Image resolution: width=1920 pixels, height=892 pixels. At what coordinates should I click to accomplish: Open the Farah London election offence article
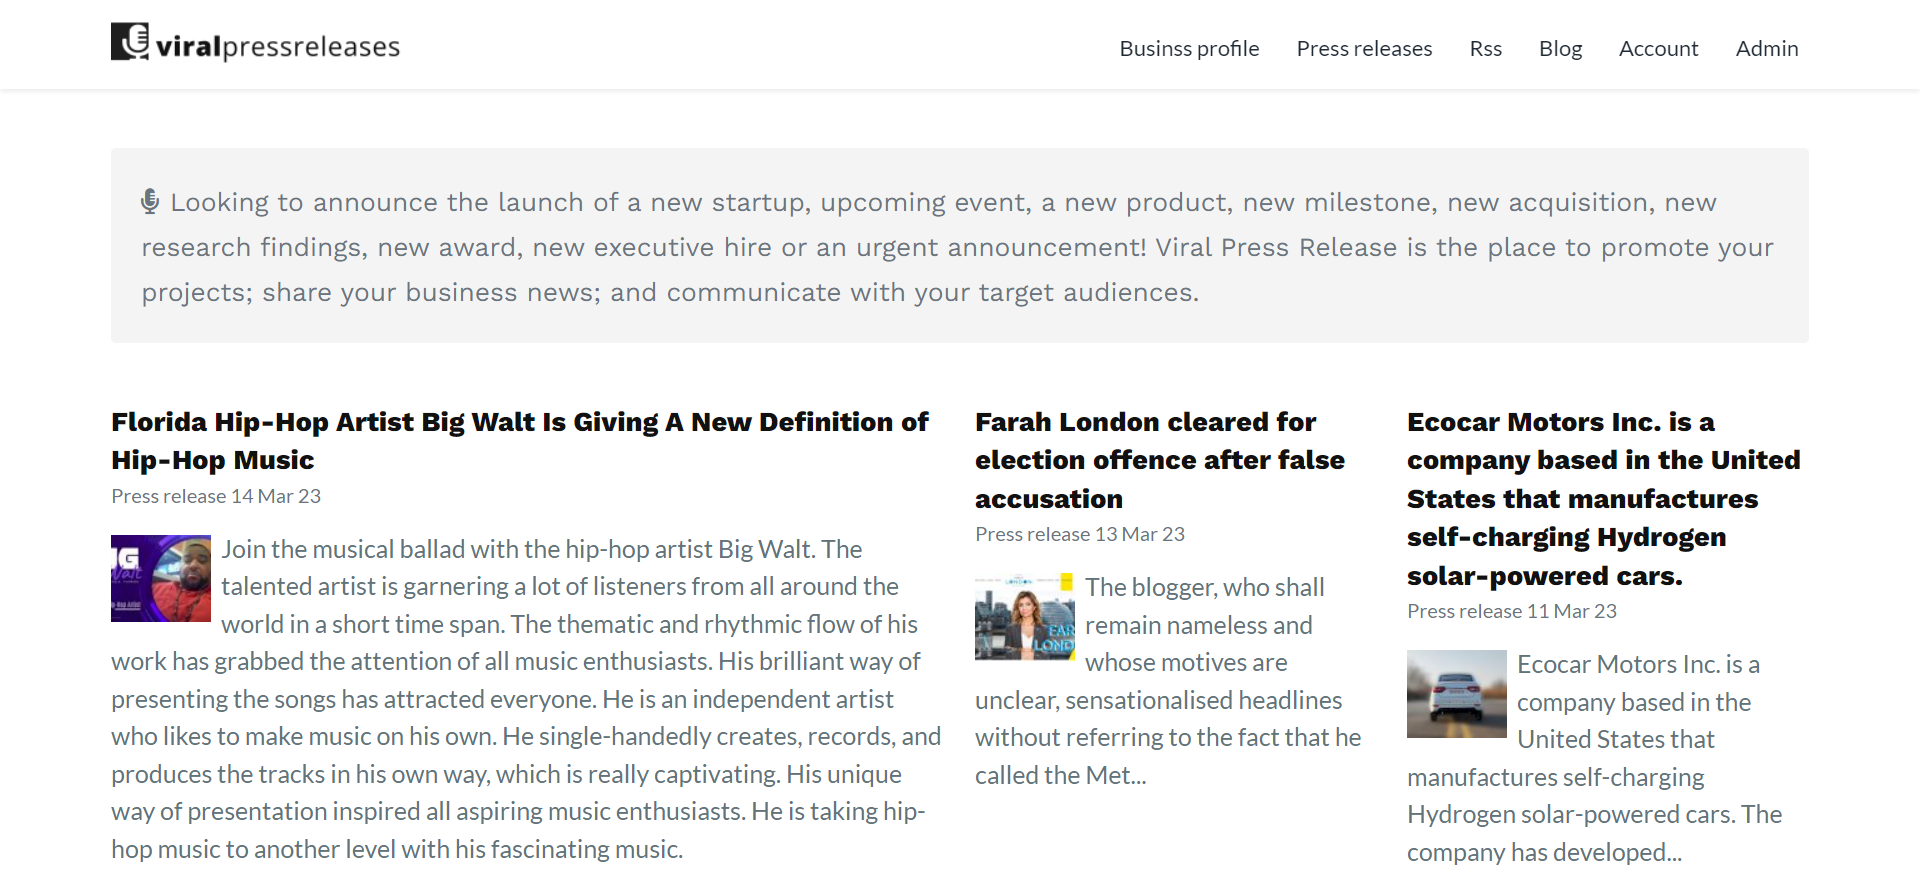tap(1159, 460)
